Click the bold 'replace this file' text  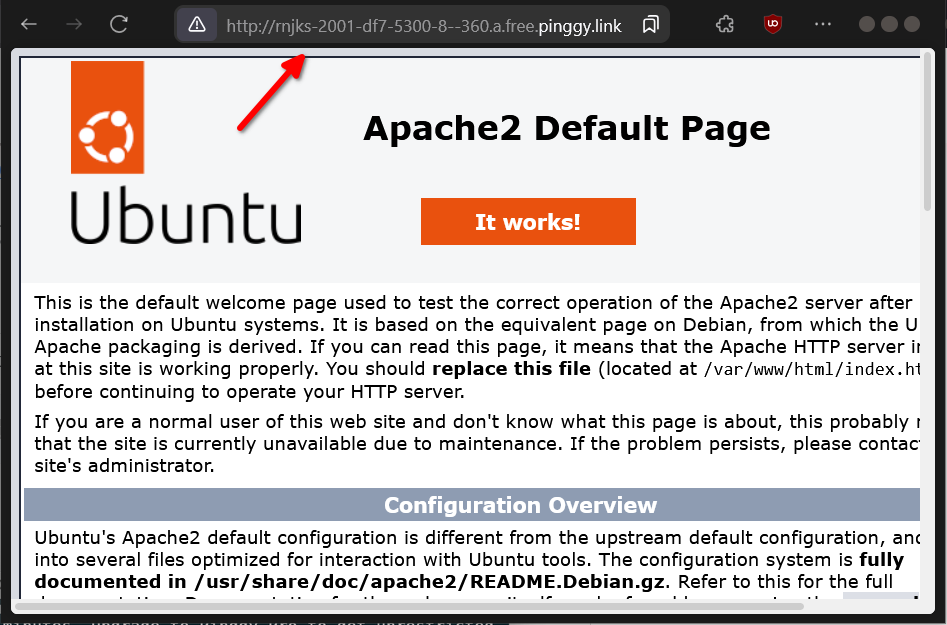[512, 369]
